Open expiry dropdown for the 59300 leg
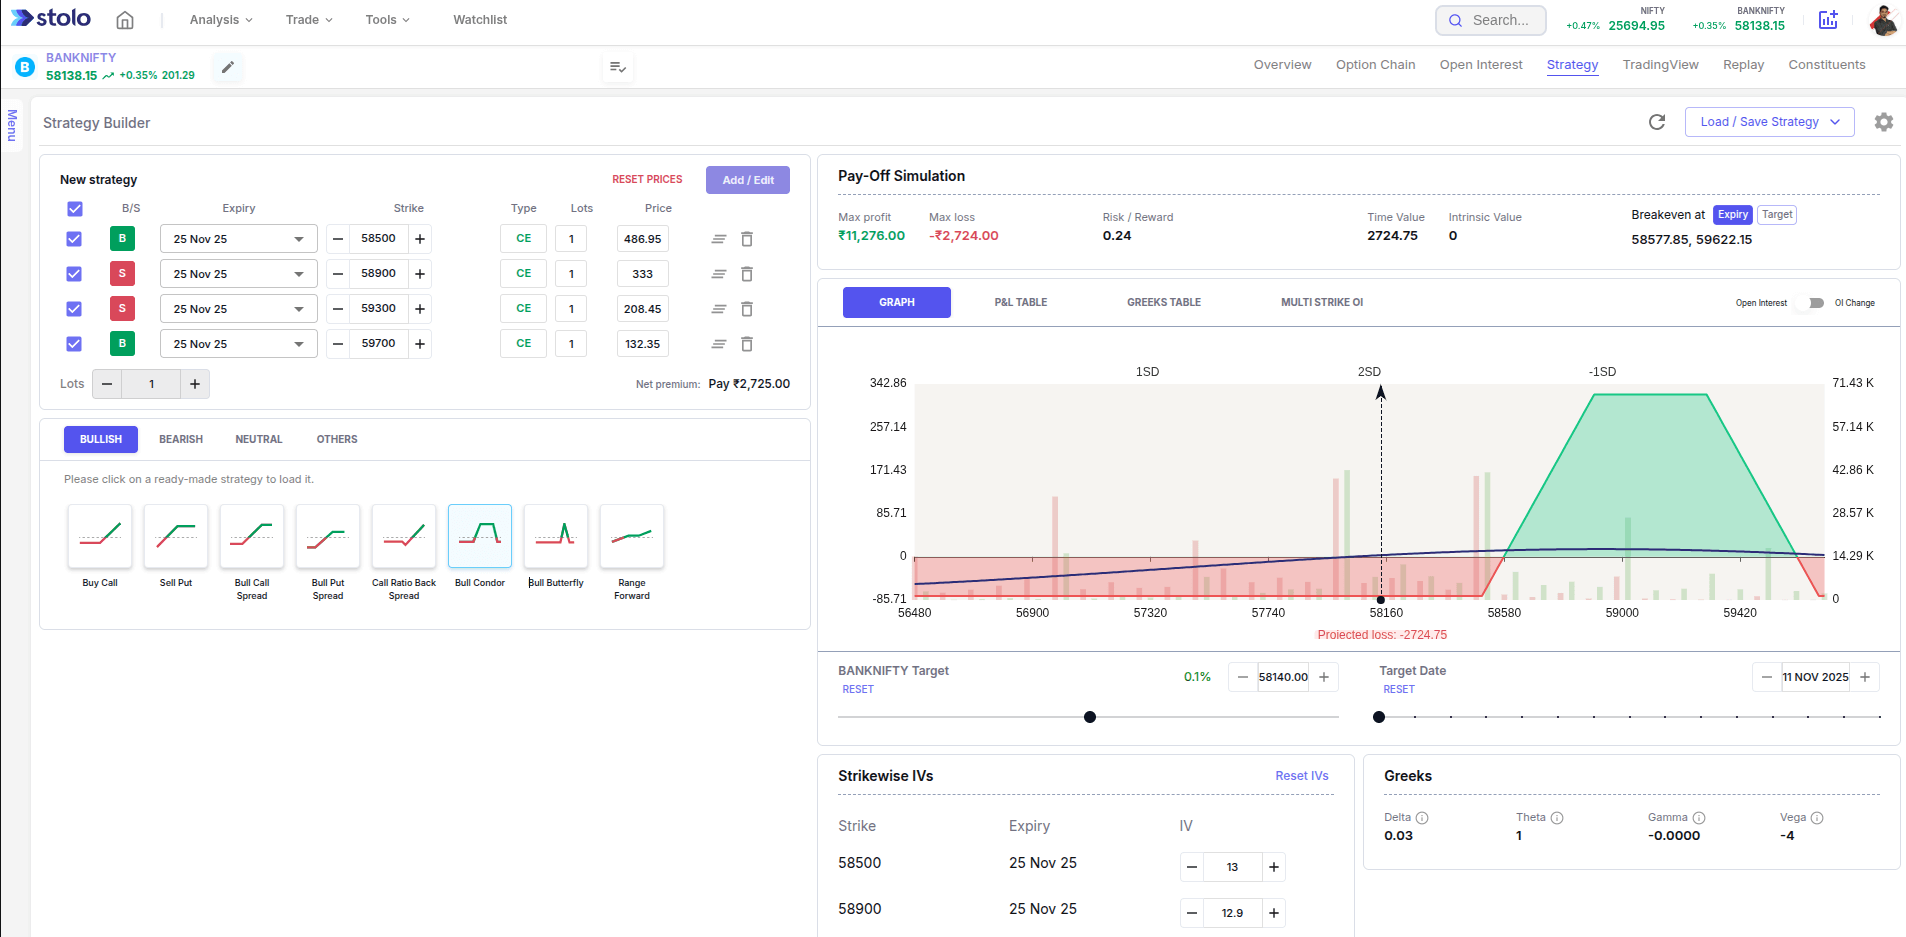This screenshot has width=1906, height=937. coord(238,309)
